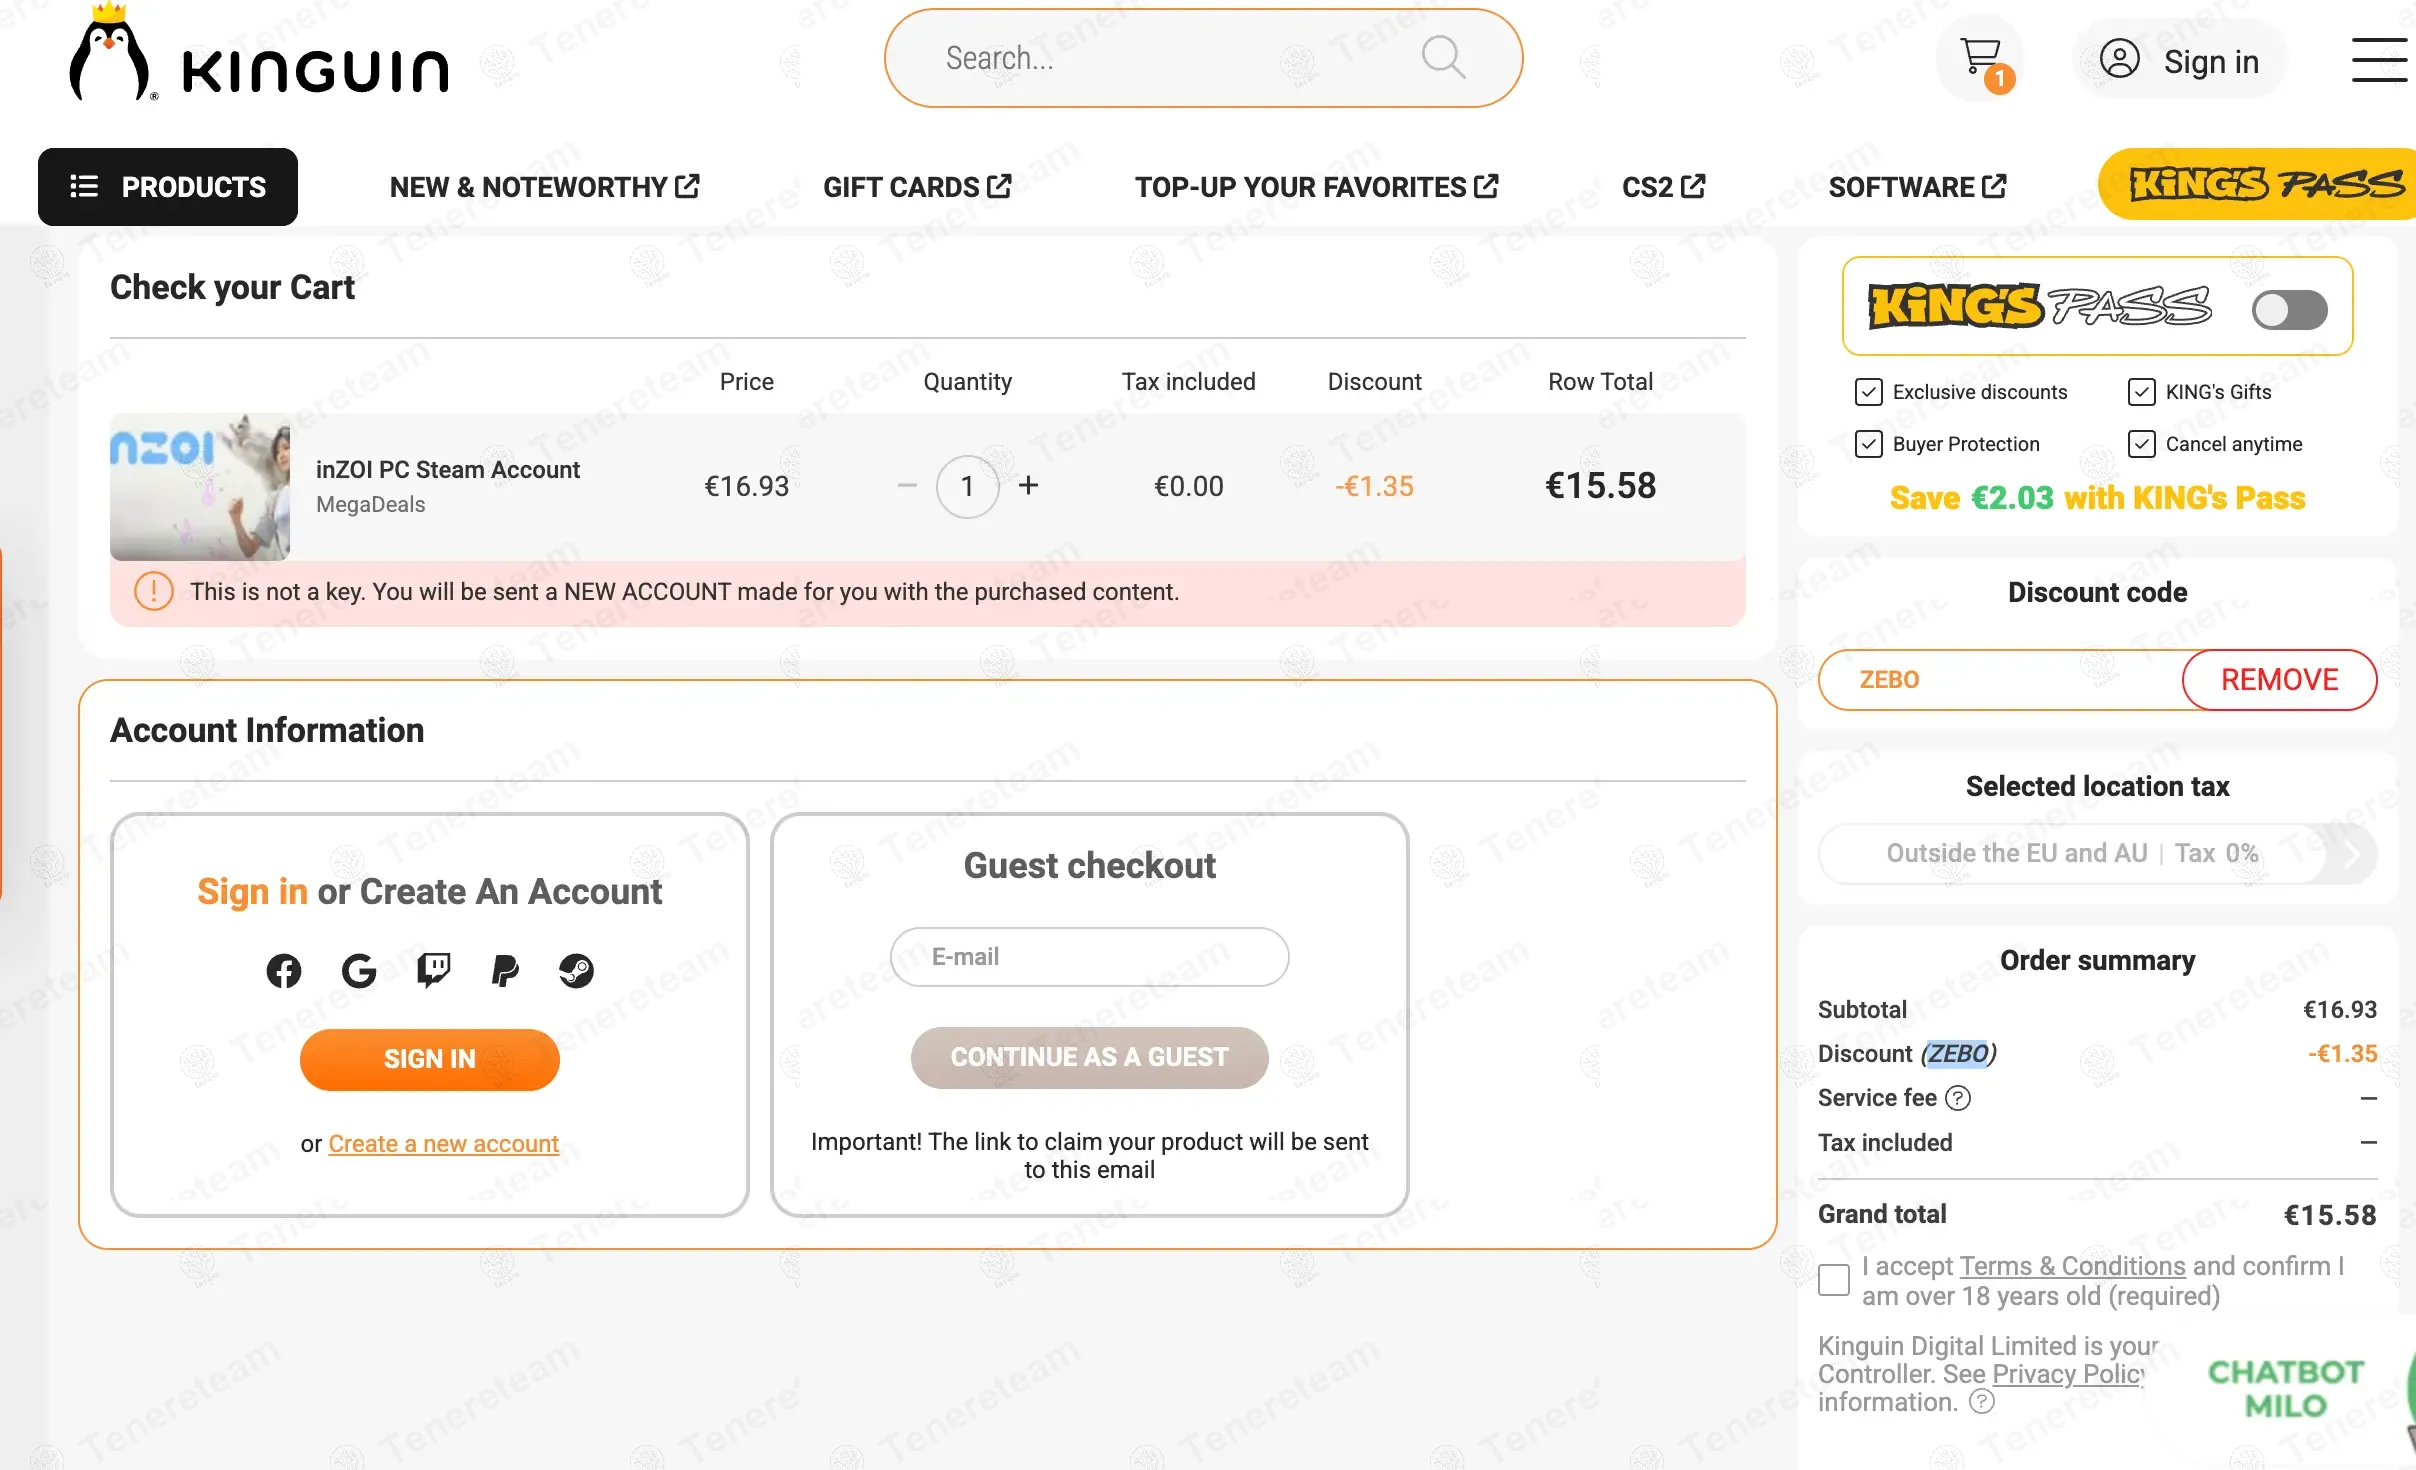Click the search magnifier icon
2416x1470 pixels.
pos(1443,58)
